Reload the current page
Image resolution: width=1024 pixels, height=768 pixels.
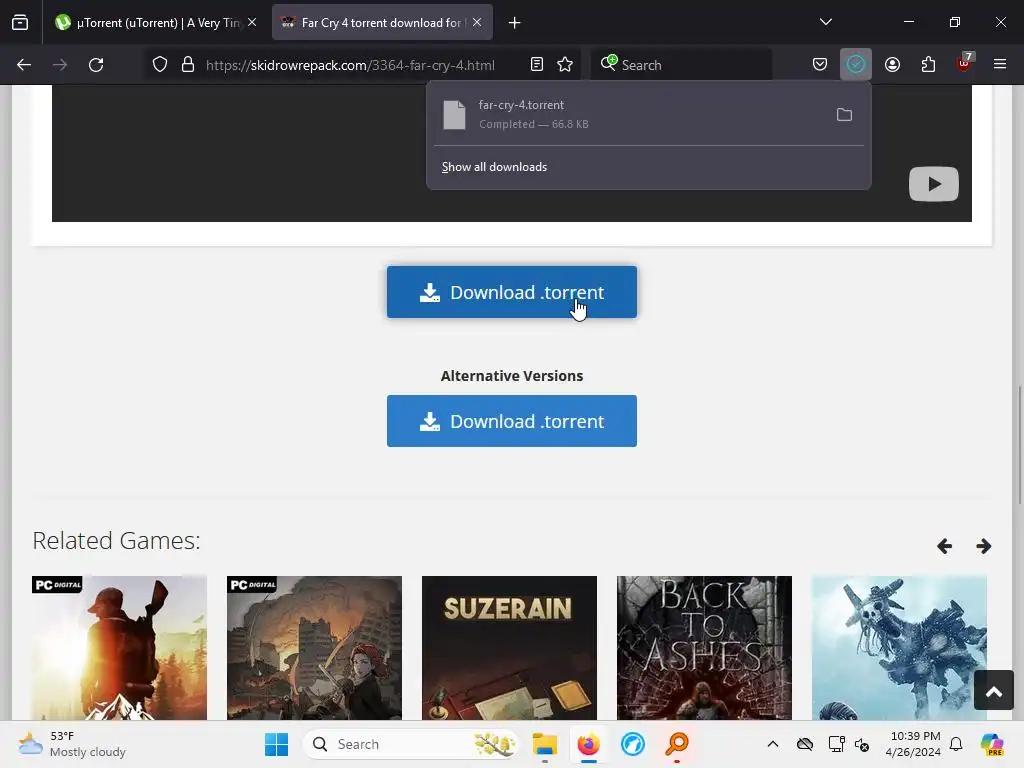coord(96,65)
